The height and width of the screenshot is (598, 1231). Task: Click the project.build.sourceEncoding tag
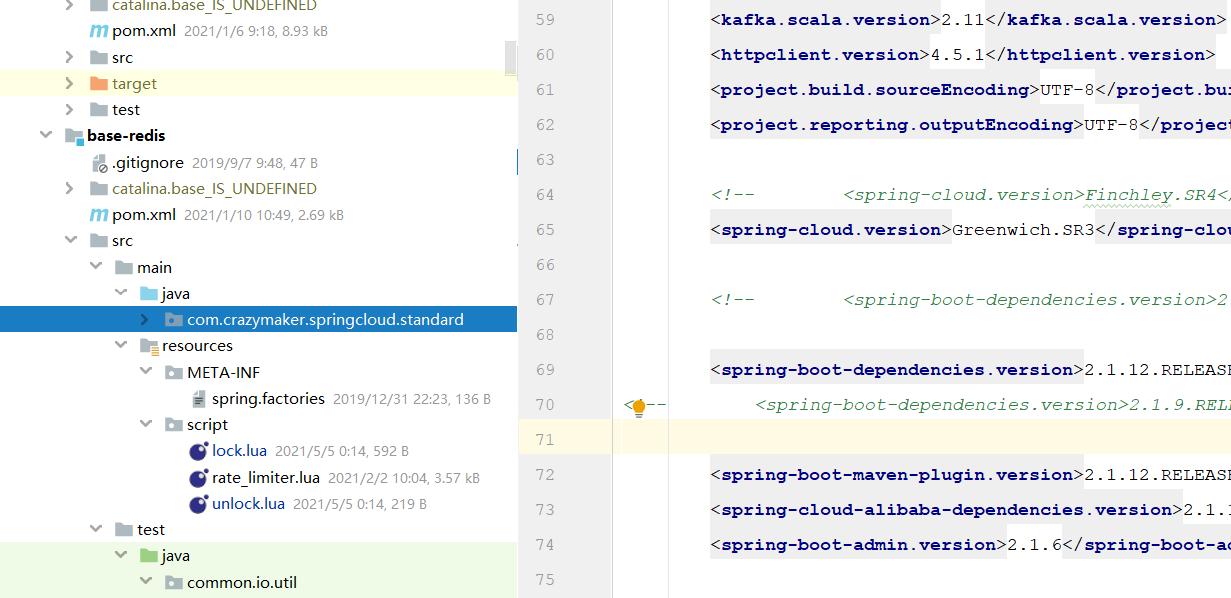tap(875, 90)
